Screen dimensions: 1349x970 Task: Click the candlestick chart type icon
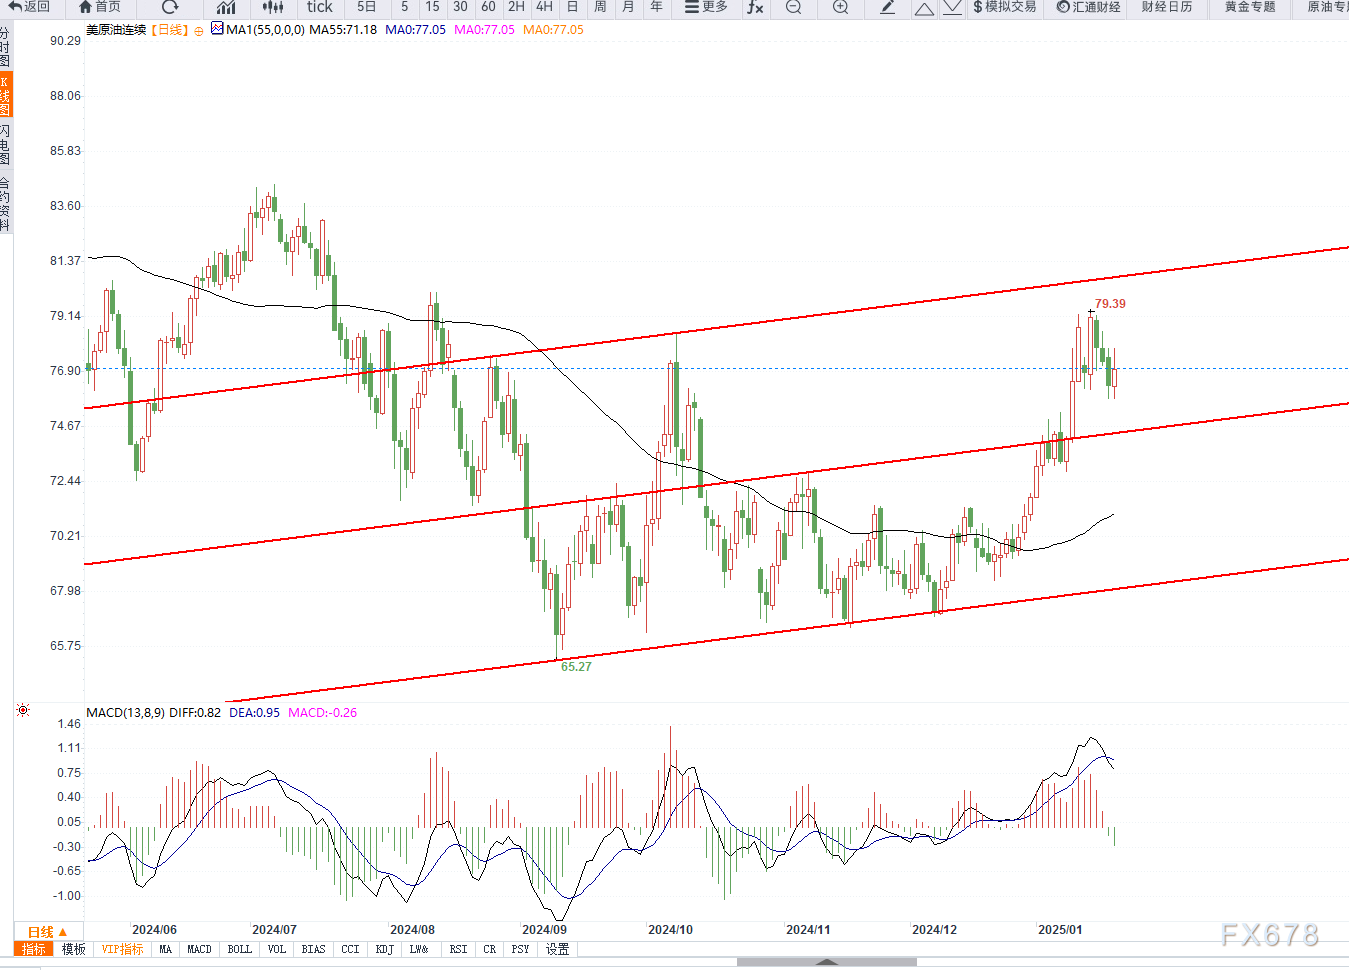[x=272, y=7]
